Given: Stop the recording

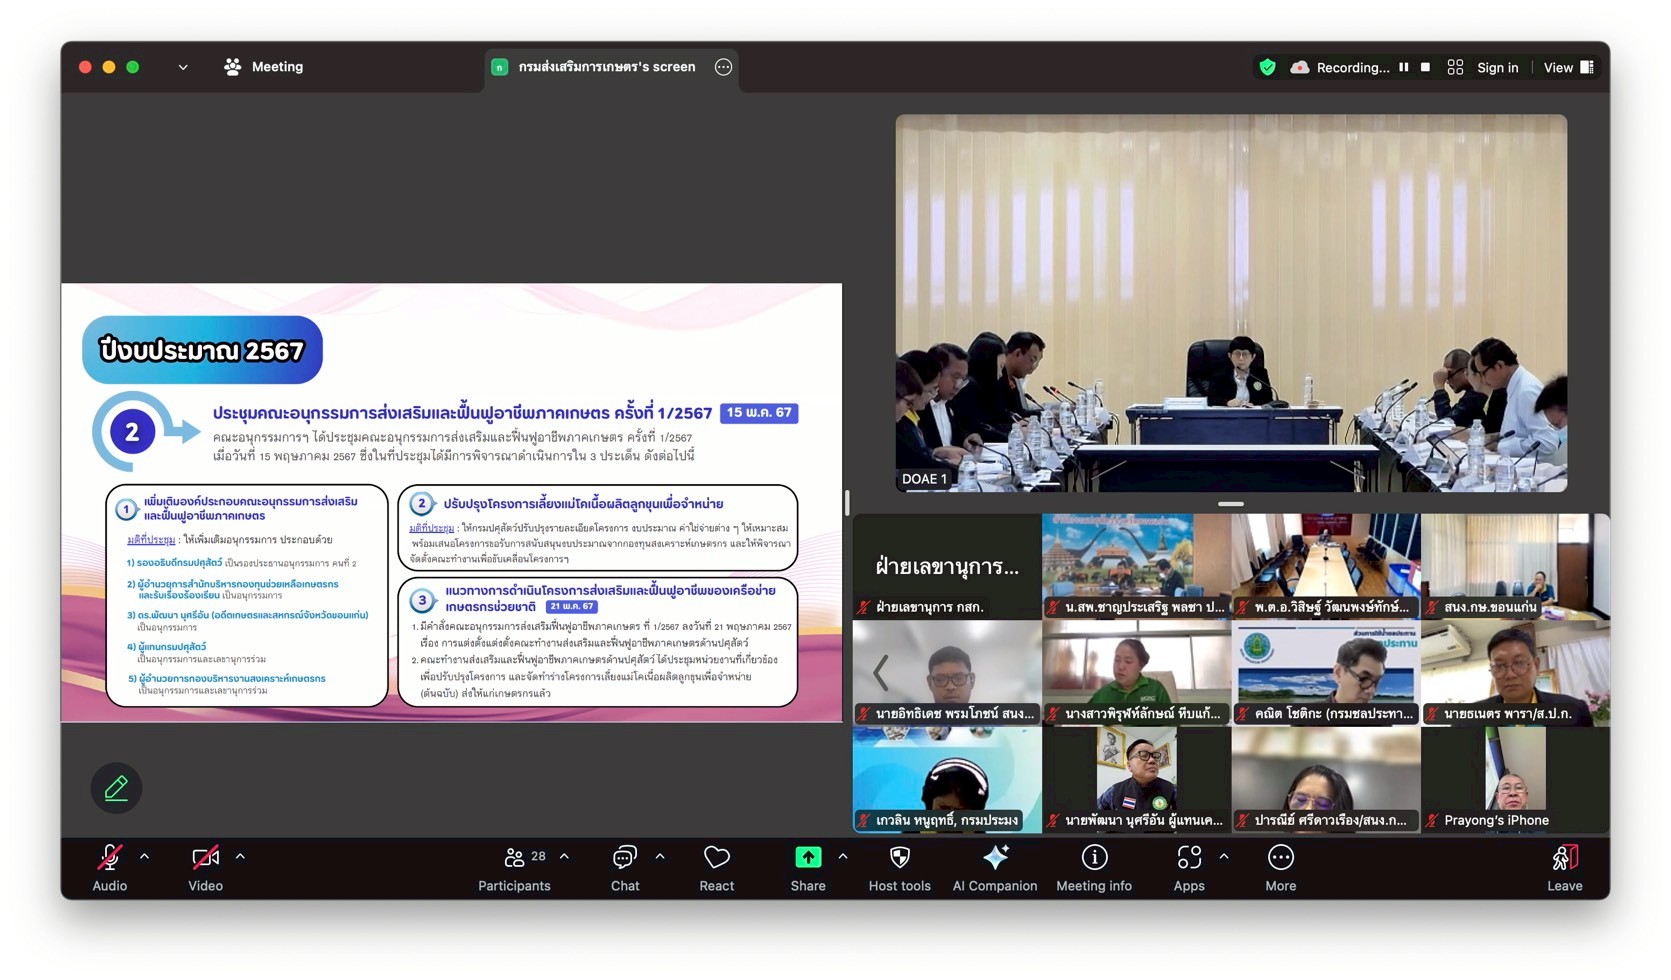Looking at the screenshot, I should (x=1425, y=67).
